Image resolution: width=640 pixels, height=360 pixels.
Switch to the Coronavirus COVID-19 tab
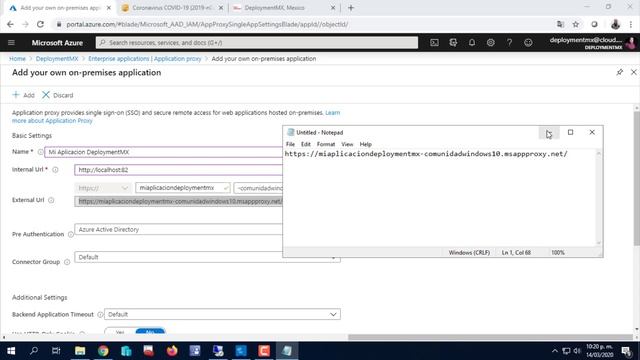point(173,8)
